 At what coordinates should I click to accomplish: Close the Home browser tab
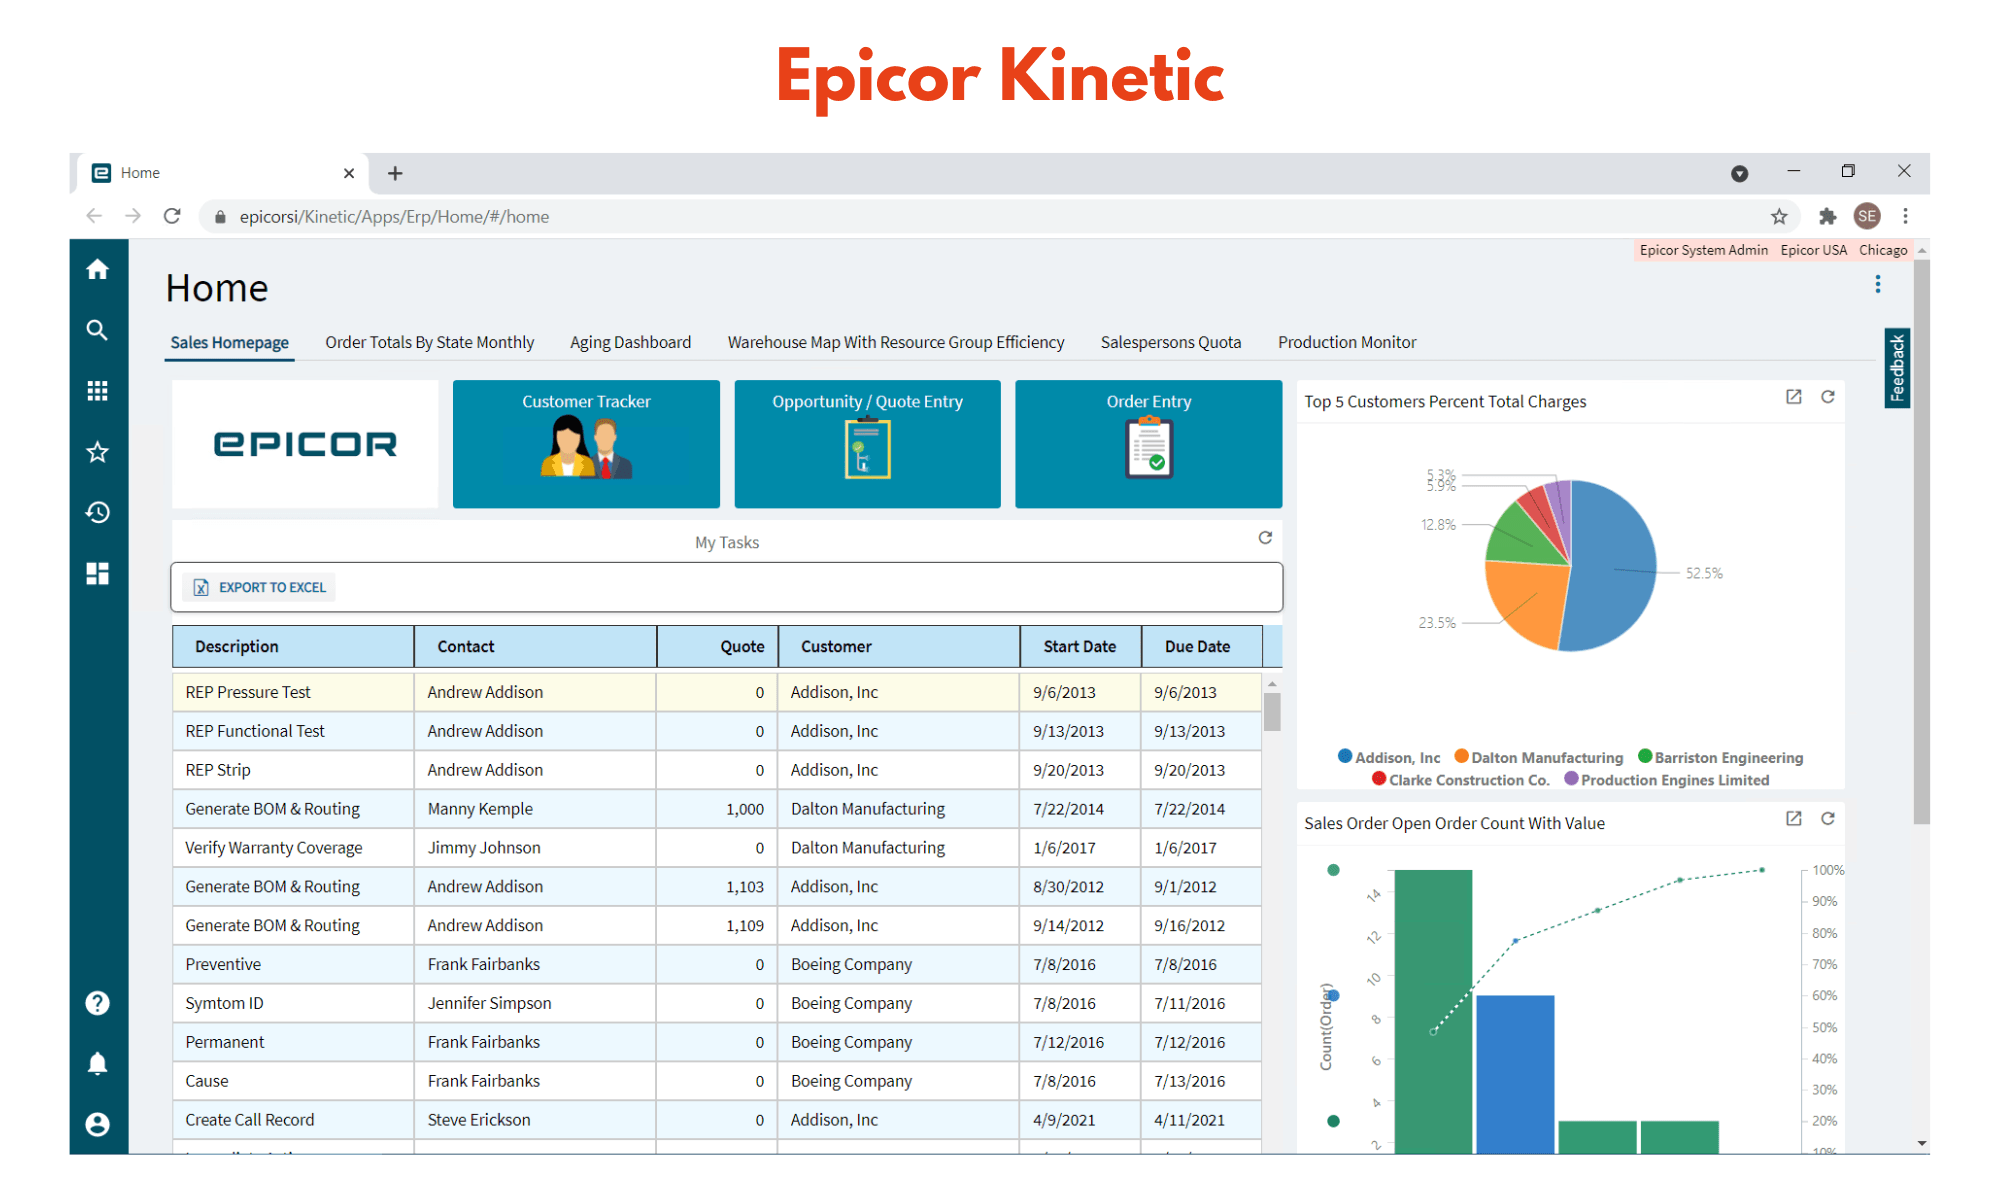tap(349, 173)
